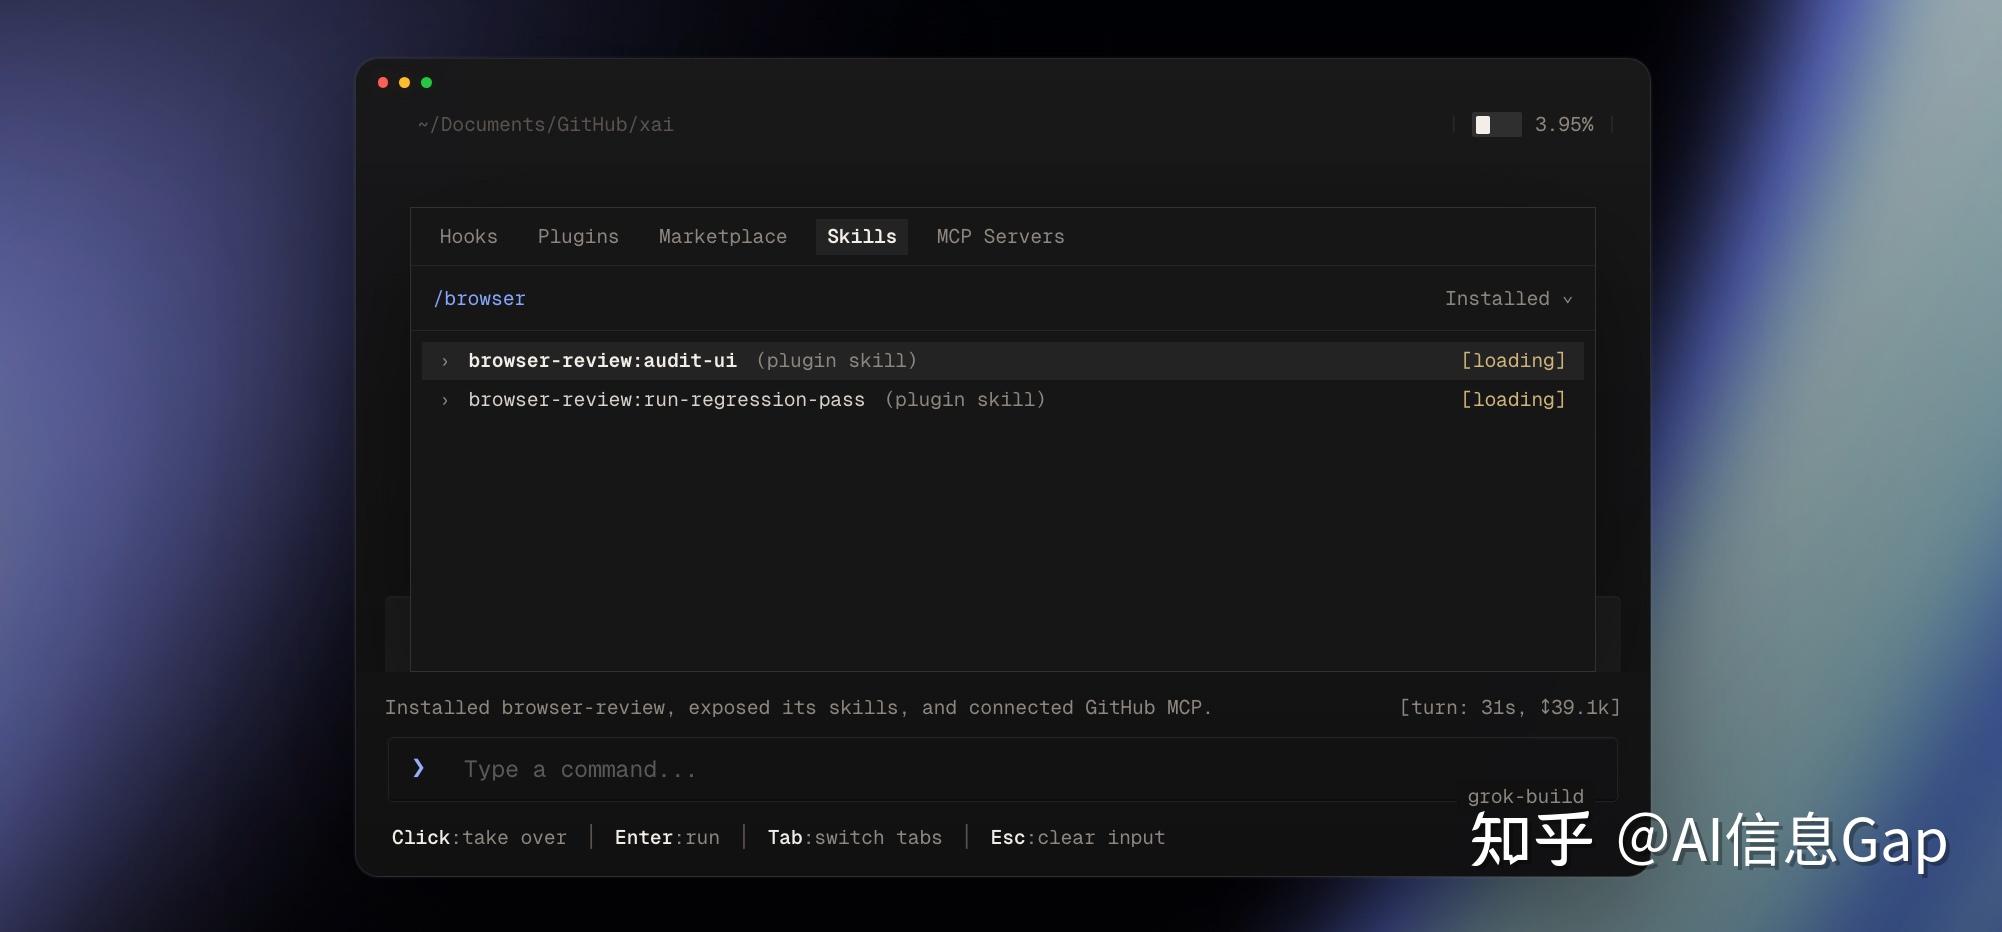This screenshot has height=932, width=2002.
Task: Click the red close window dot
Action: pos(383,83)
